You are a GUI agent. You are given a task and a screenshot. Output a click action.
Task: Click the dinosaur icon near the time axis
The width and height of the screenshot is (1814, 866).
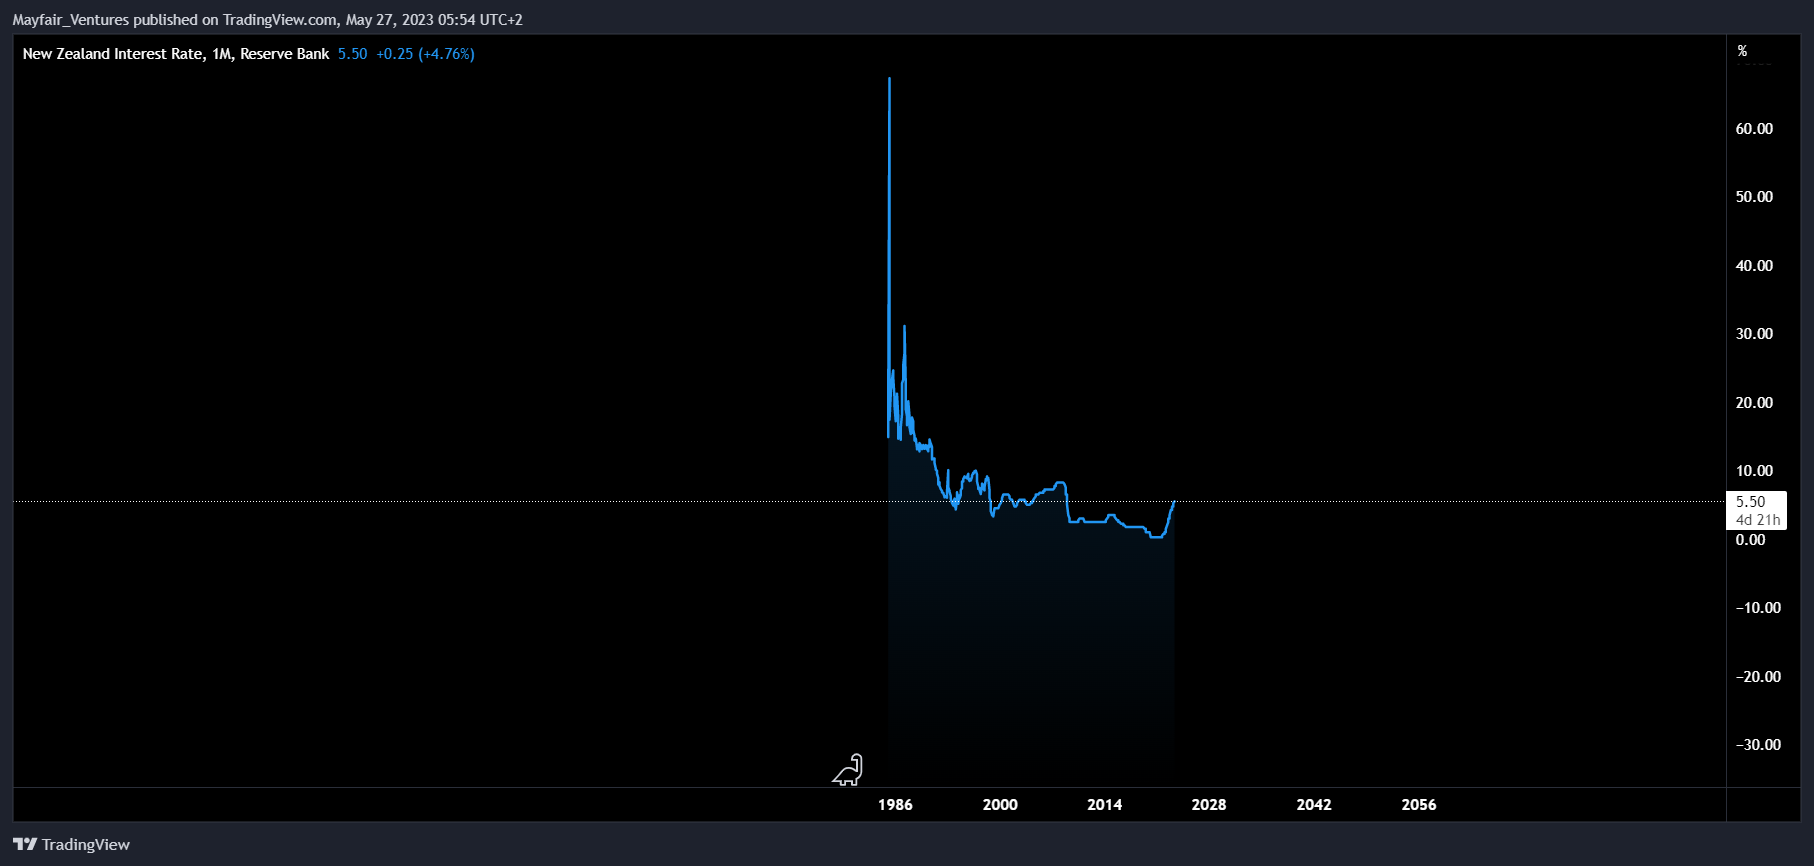848,770
